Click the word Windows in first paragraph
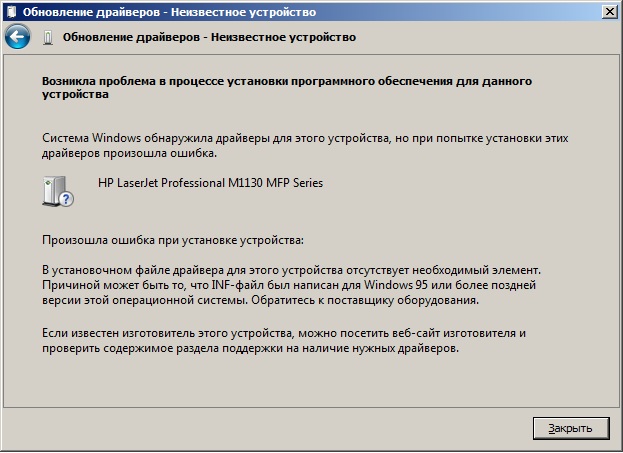623x453 pixels. point(116,138)
